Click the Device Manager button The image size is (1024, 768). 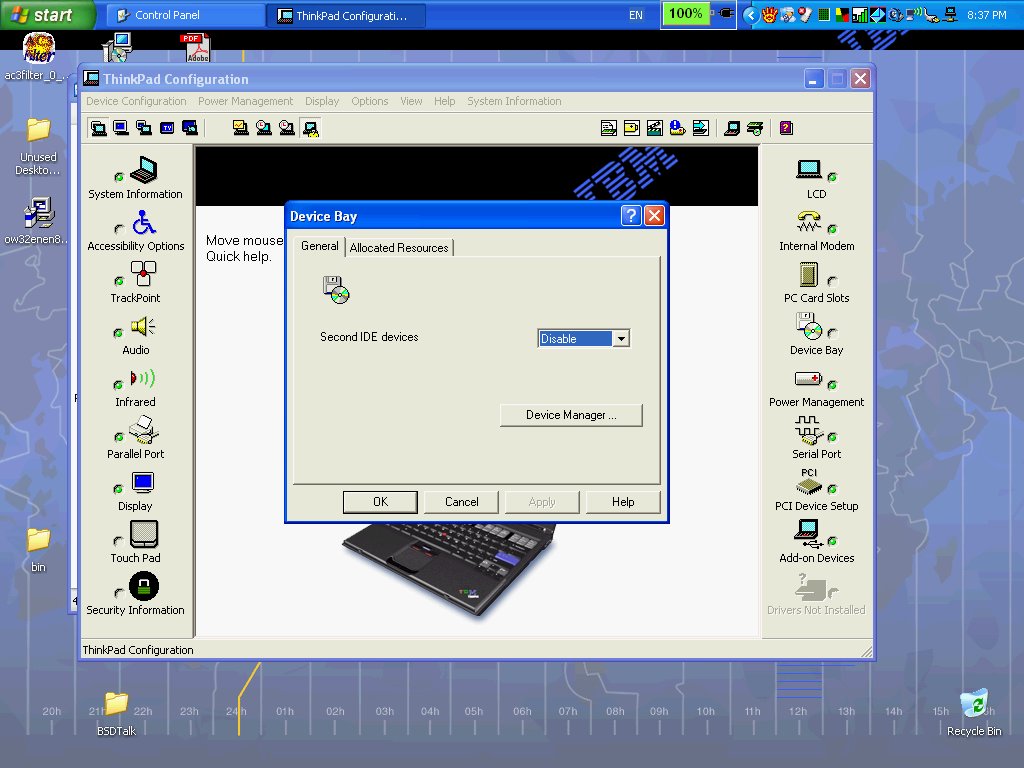coord(571,415)
